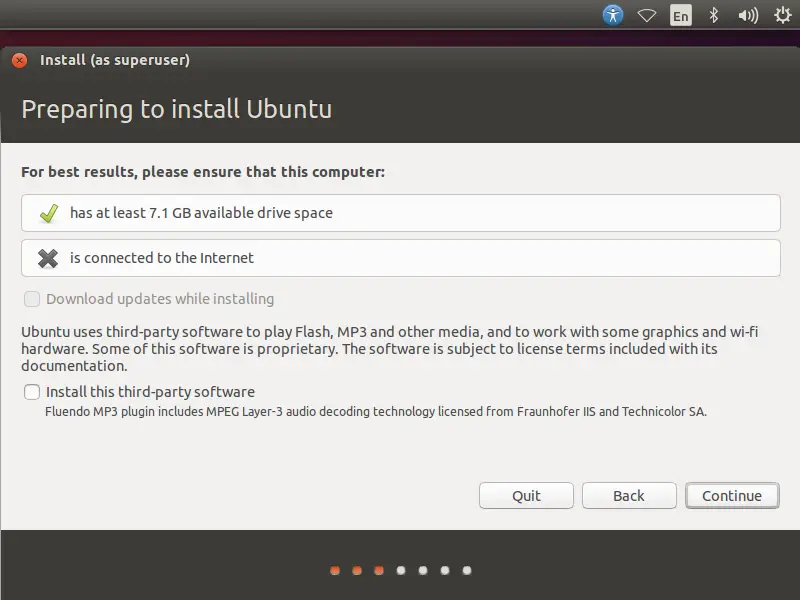Click the 'Preparing to install Ubuntu' heading

177,109
